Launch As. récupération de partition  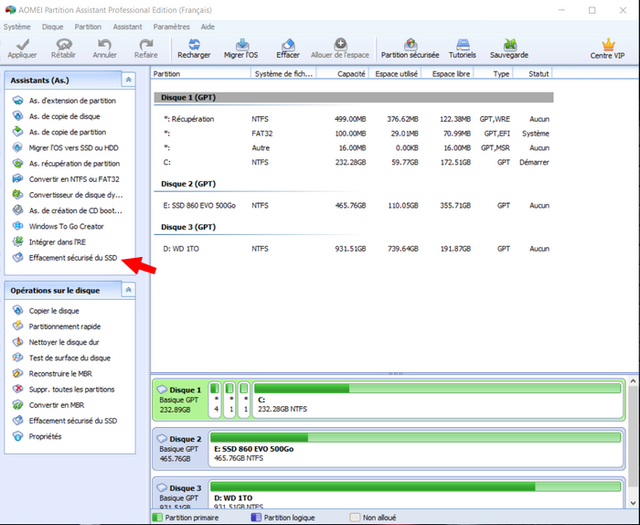74,163
